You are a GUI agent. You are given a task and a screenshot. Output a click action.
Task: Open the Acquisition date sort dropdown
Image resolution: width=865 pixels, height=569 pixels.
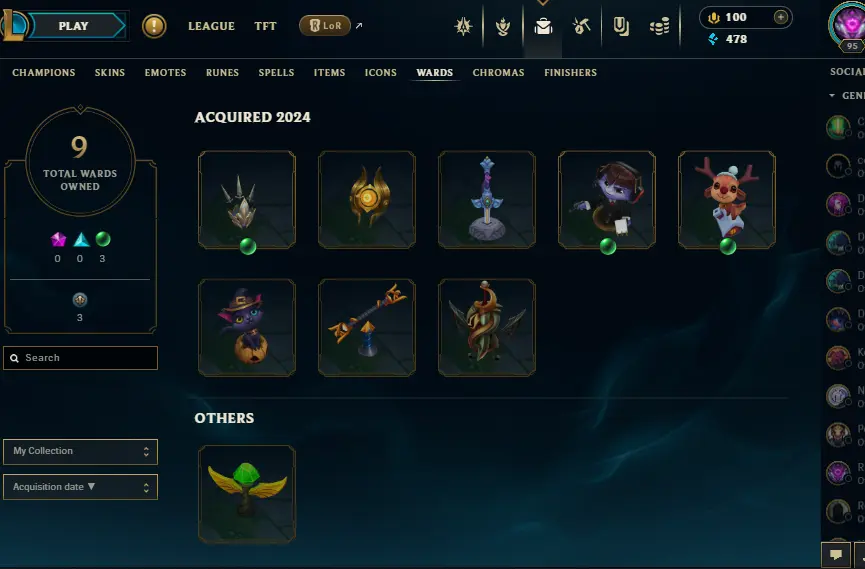pos(81,487)
